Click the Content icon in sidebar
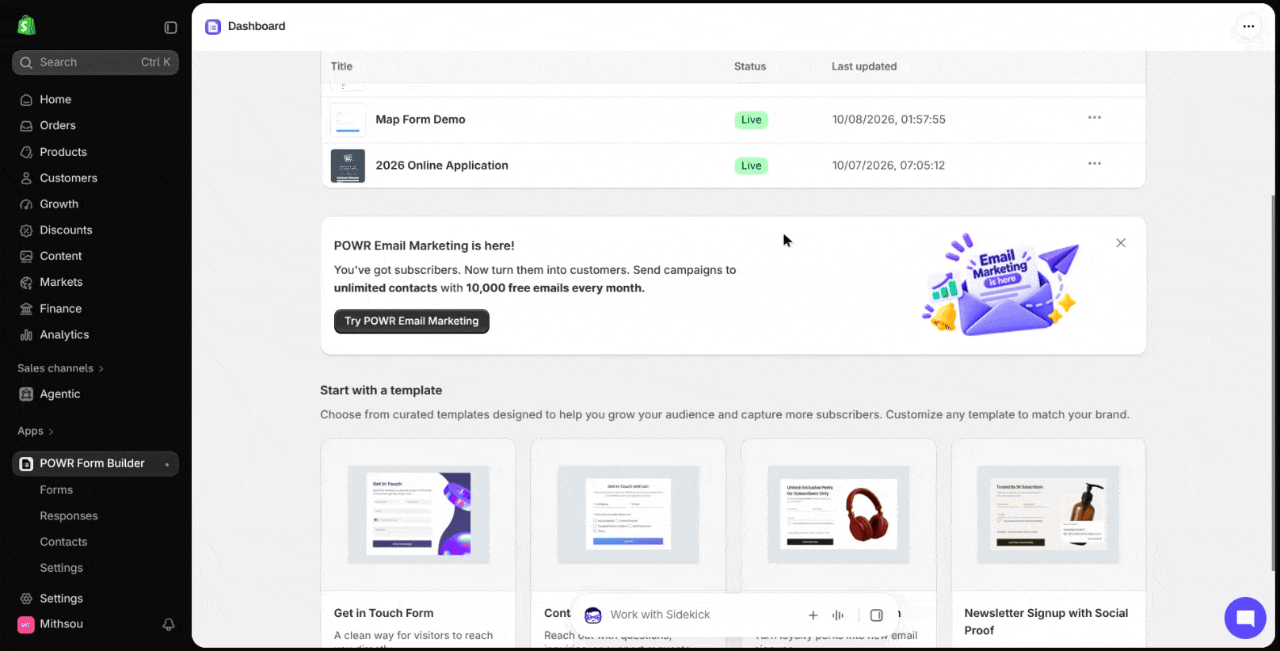 click(26, 256)
